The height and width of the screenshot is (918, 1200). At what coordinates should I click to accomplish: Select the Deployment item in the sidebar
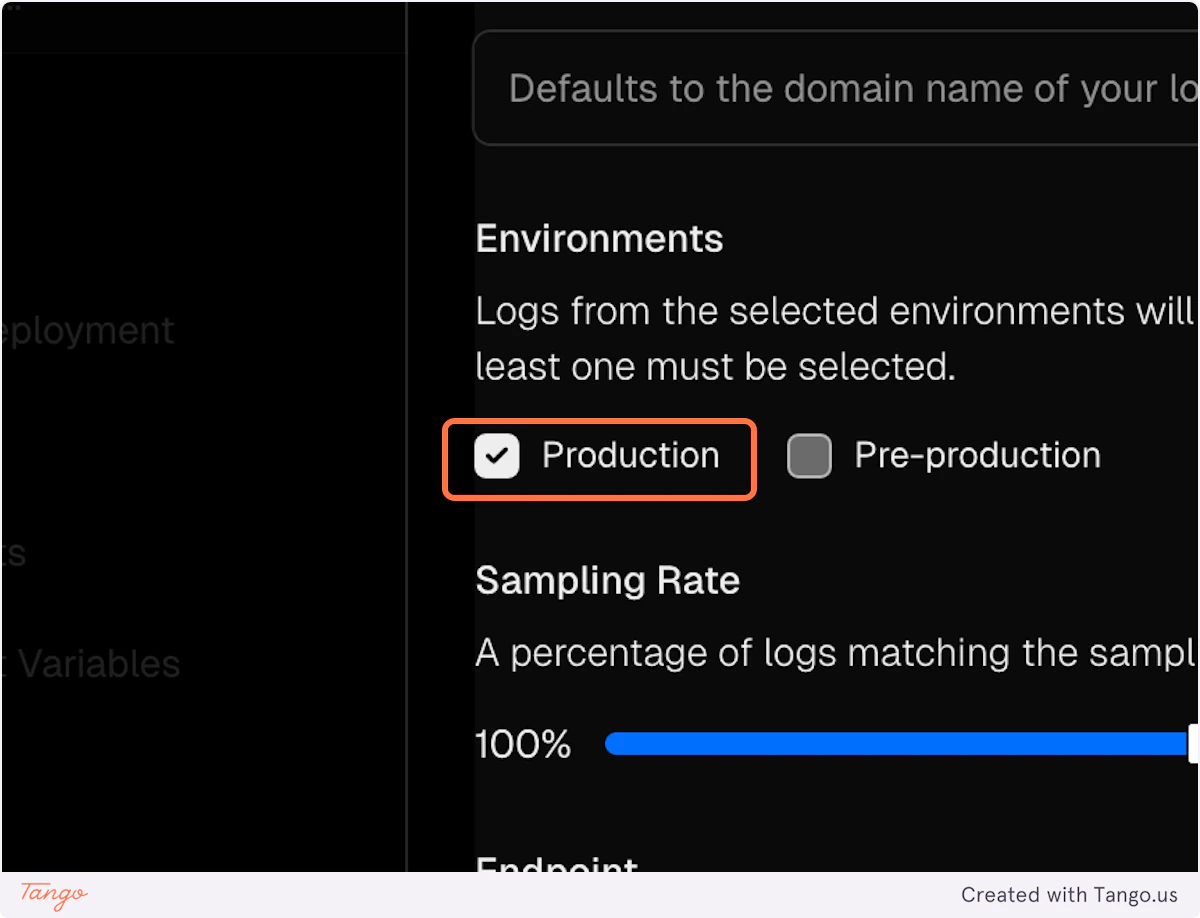(87, 330)
